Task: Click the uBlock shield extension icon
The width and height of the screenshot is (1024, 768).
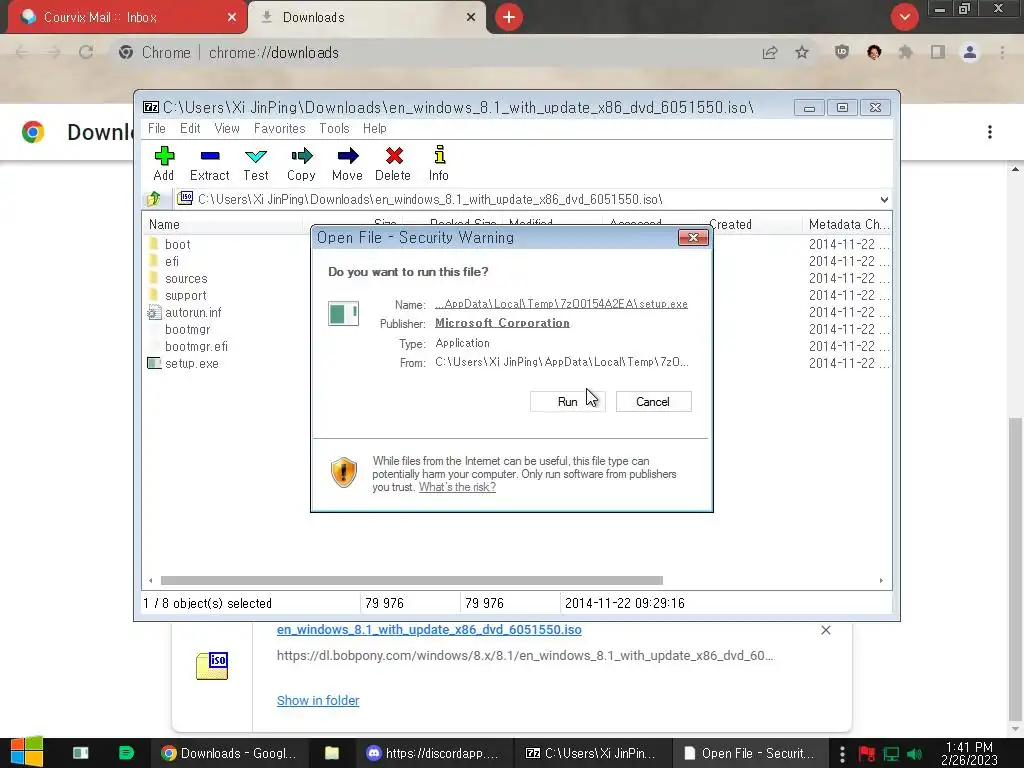Action: pyautogui.click(x=842, y=52)
